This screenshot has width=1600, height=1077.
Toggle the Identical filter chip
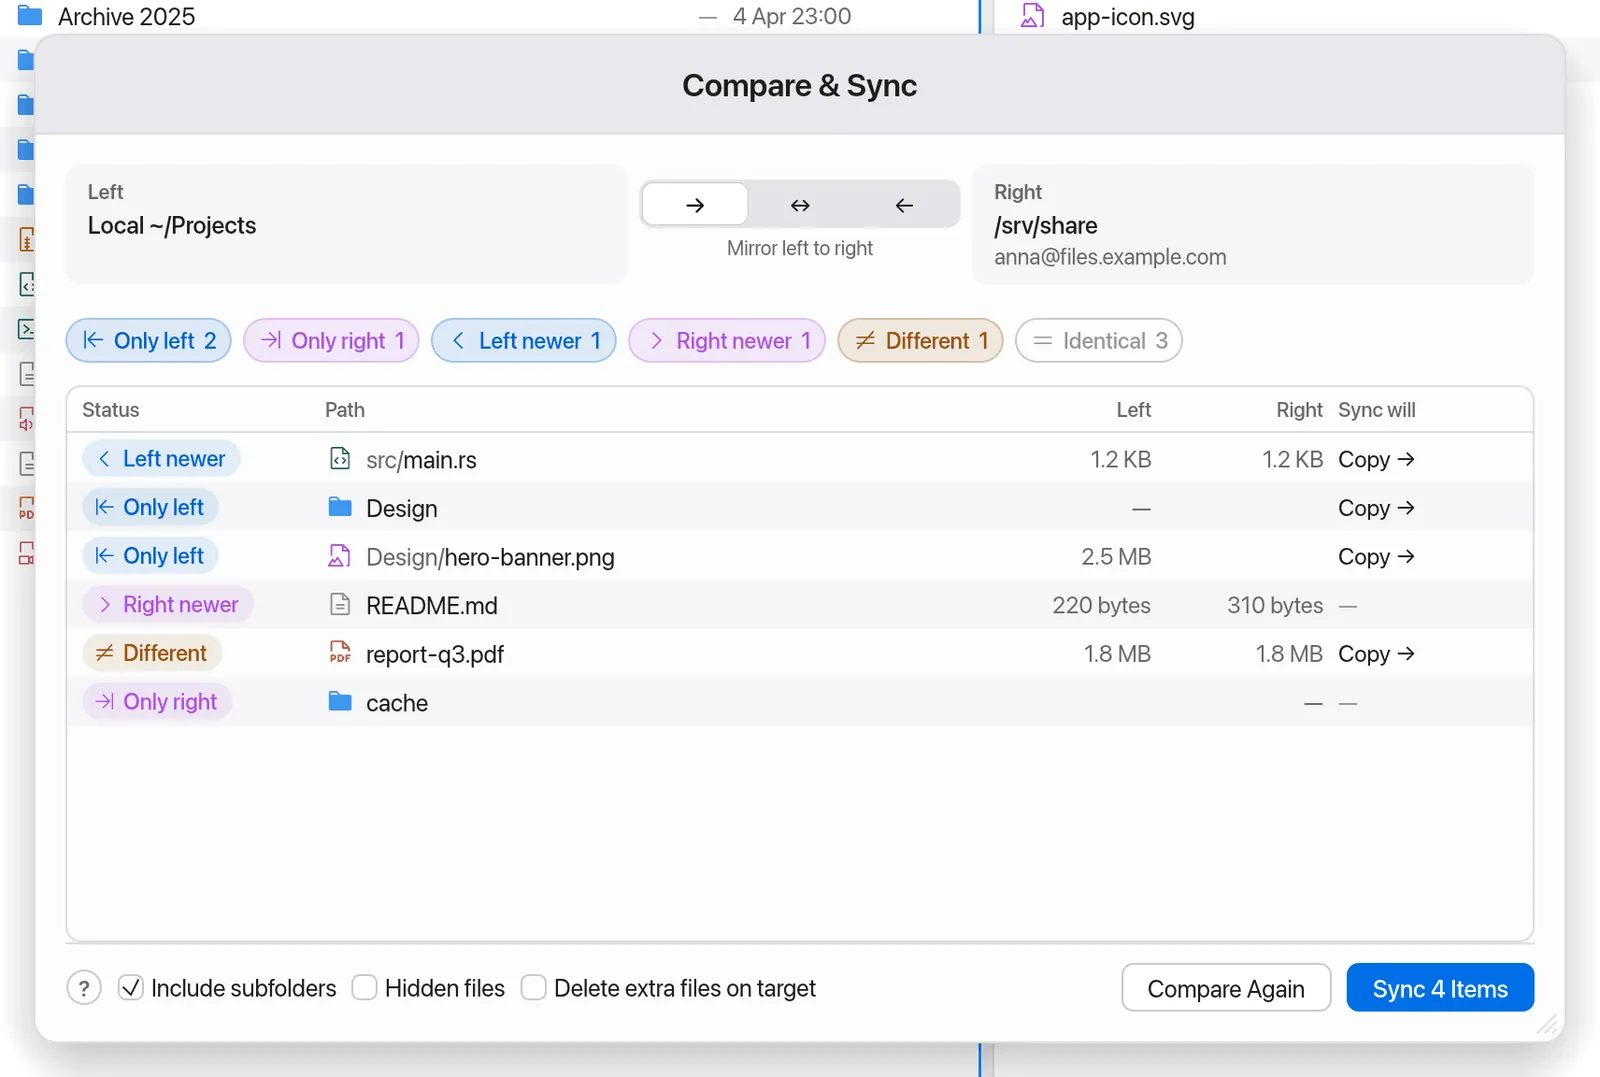coord(1099,341)
